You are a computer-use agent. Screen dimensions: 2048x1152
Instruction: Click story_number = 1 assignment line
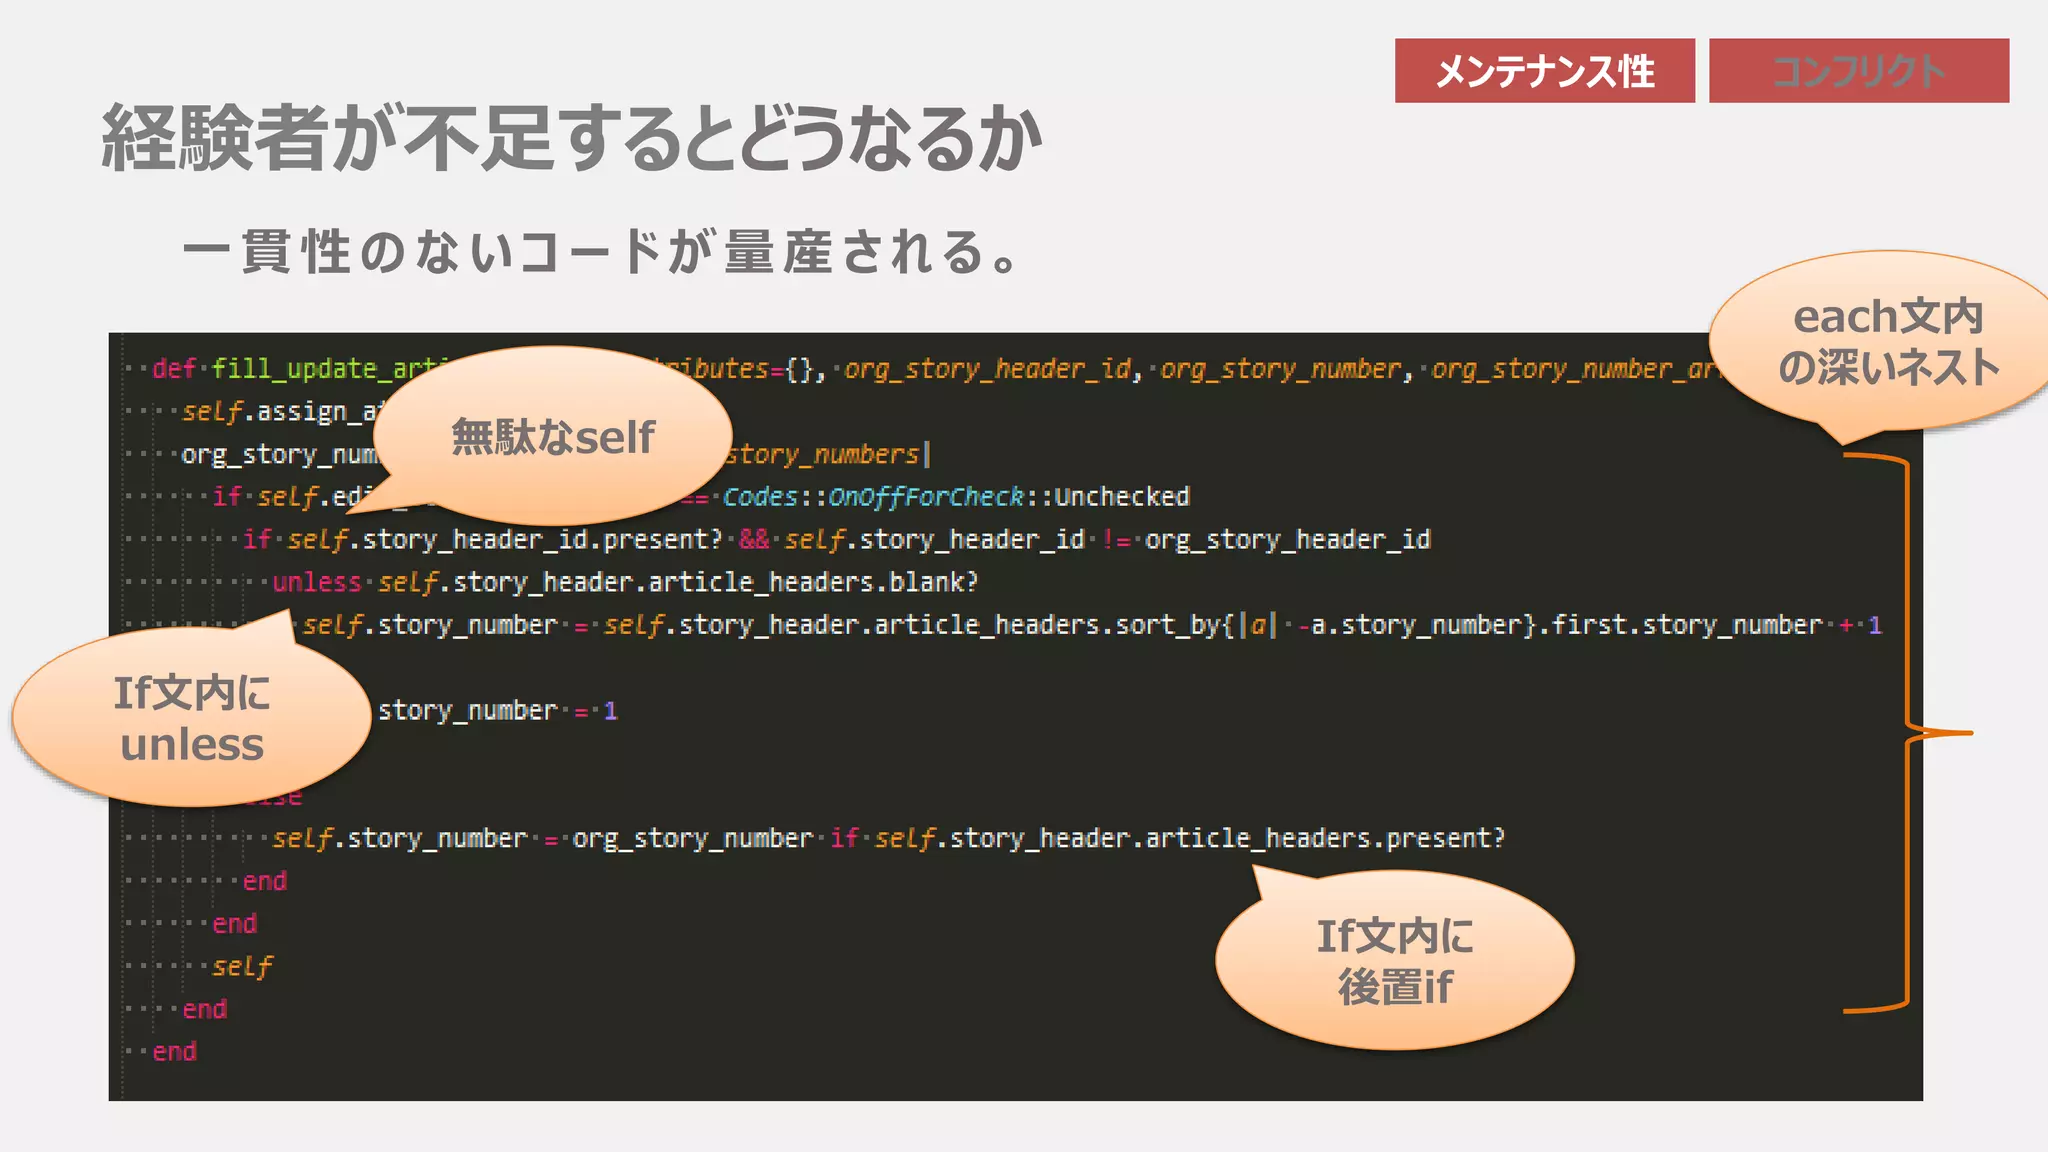497,711
